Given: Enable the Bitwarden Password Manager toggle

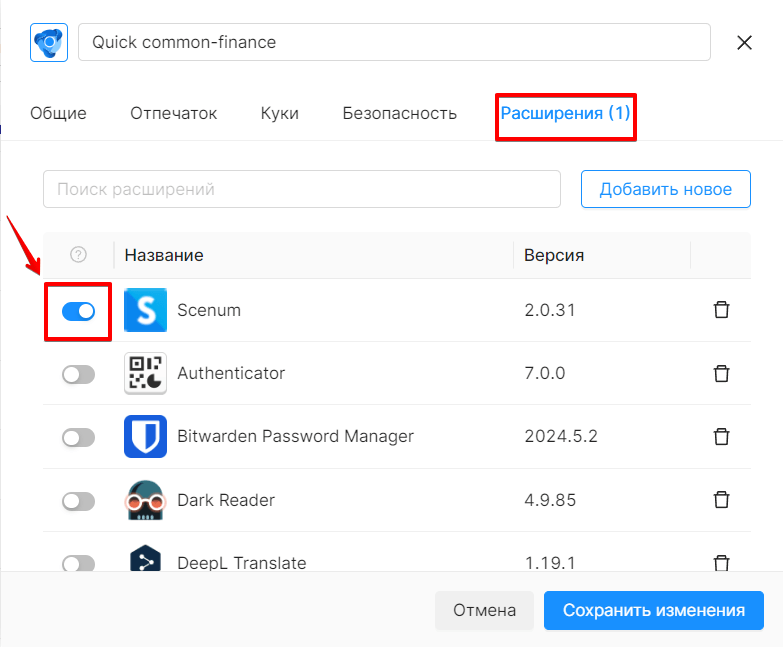Looking at the screenshot, I should click(78, 438).
